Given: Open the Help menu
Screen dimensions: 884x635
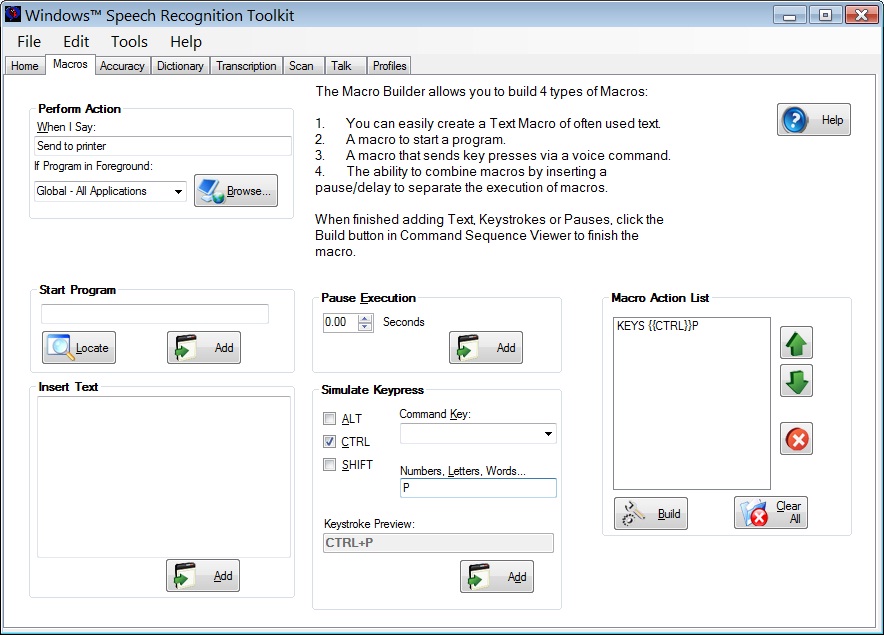Looking at the screenshot, I should click(185, 42).
